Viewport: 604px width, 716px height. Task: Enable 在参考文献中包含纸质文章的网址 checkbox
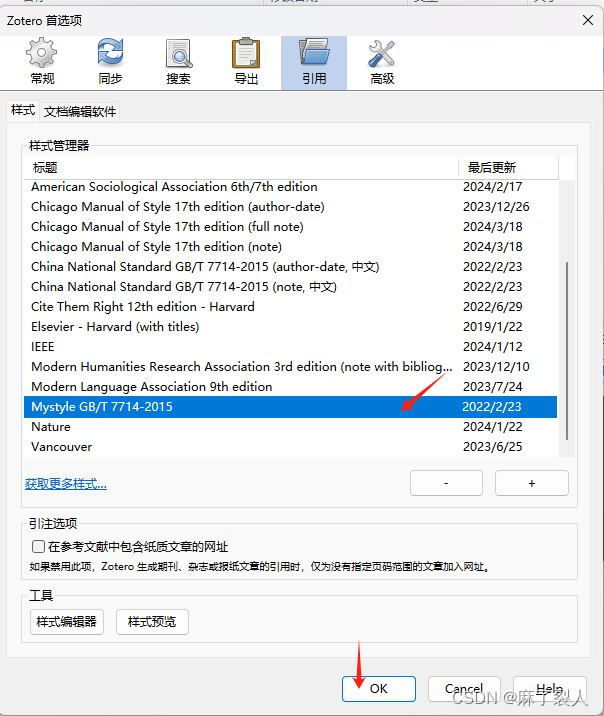(x=38, y=547)
